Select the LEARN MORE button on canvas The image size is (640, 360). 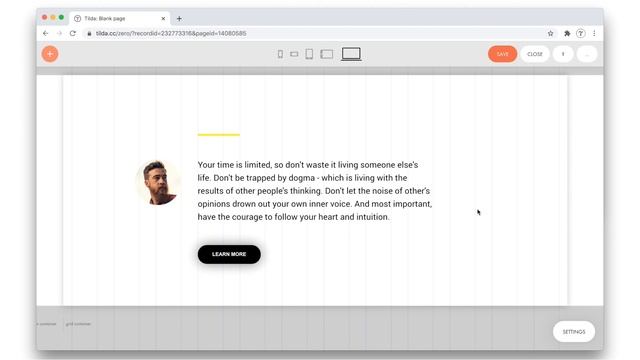[229, 254]
